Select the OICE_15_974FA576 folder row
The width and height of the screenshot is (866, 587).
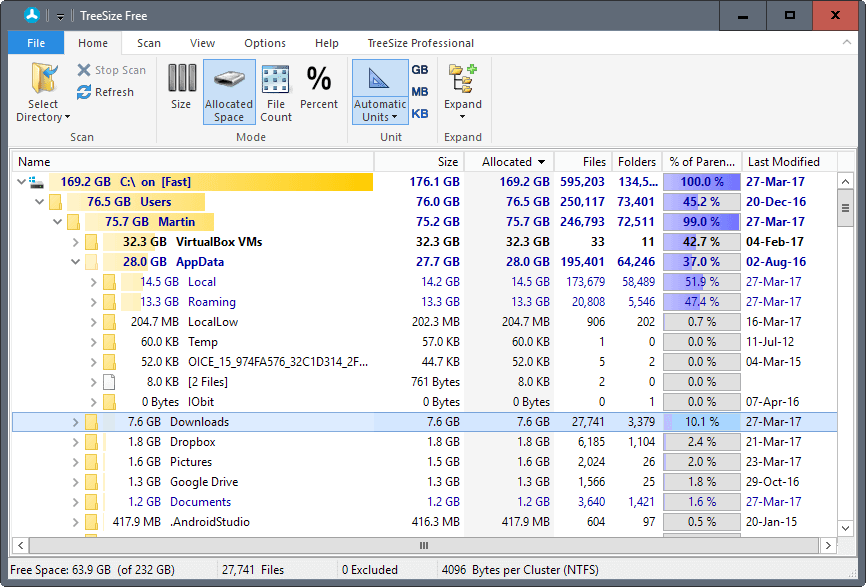pos(424,362)
